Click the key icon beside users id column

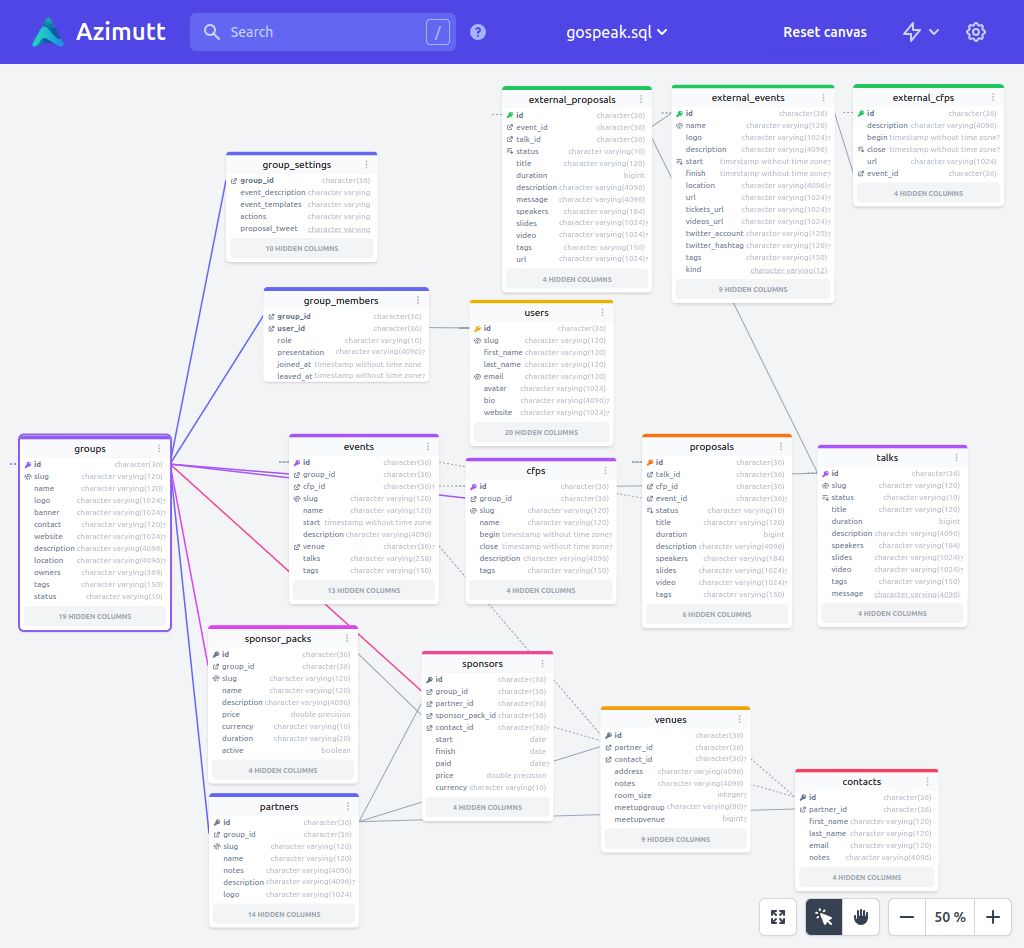[x=478, y=328]
